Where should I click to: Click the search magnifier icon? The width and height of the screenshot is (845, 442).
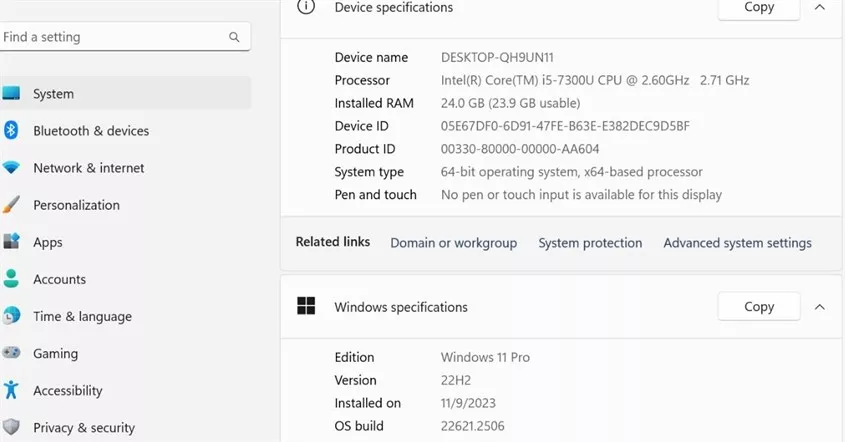pyautogui.click(x=234, y=37)
